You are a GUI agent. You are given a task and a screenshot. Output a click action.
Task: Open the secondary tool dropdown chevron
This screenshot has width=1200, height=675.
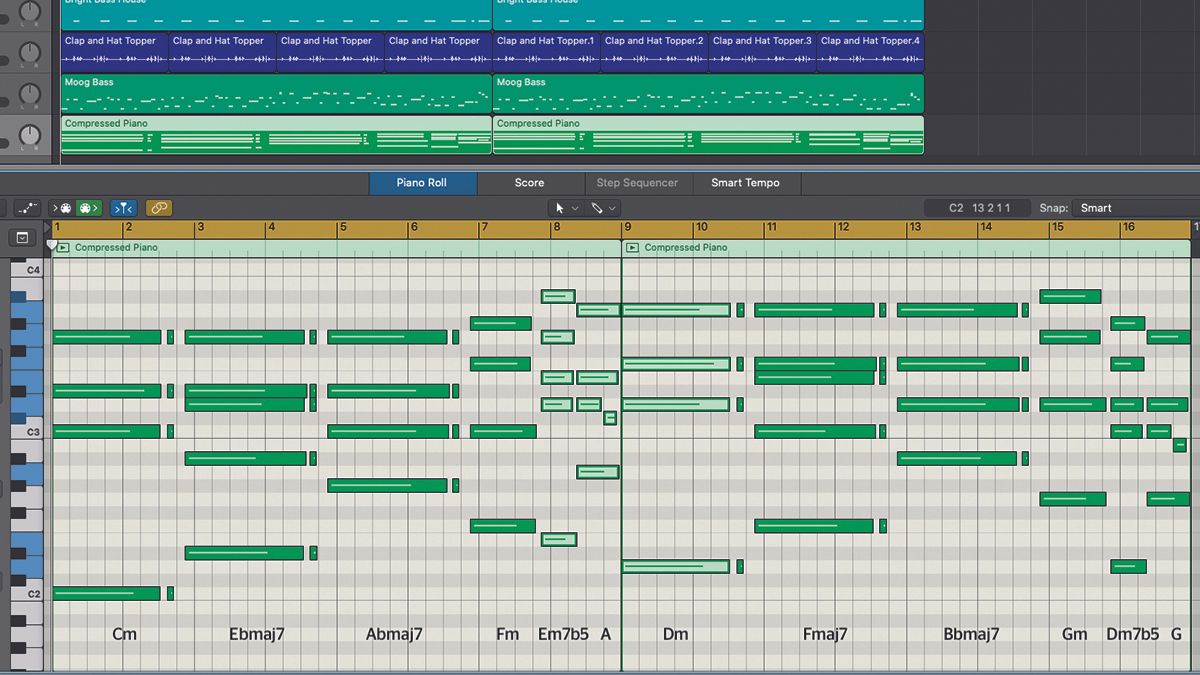pyautogui.click(x=612, y=208)
